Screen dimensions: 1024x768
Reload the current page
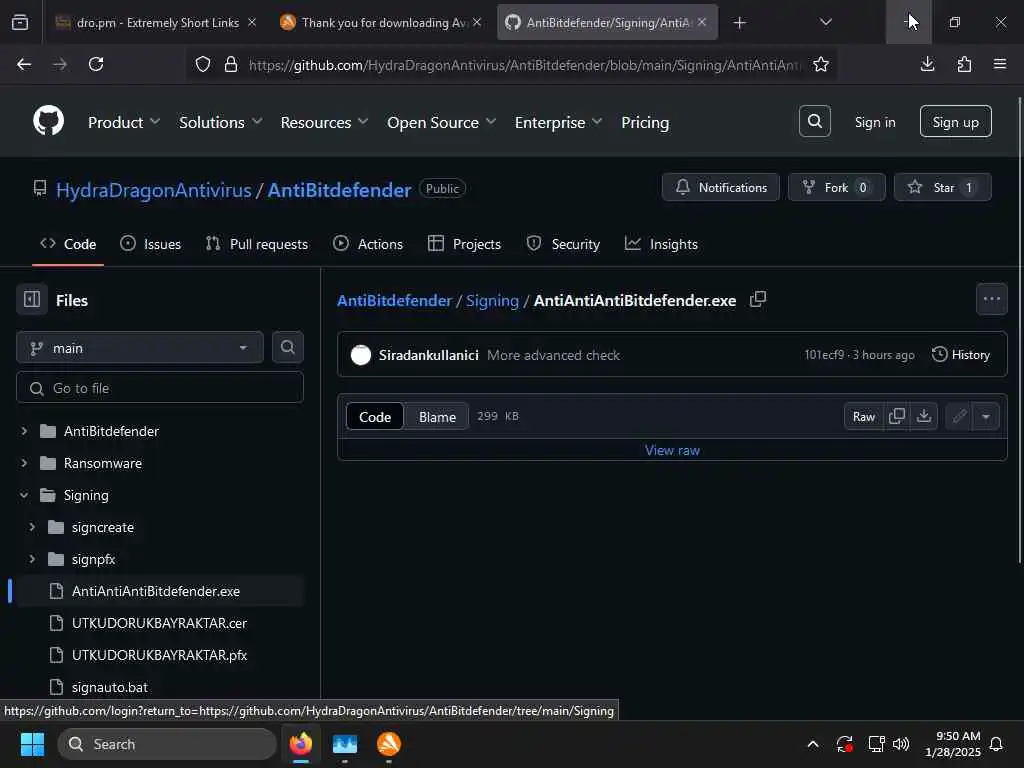pyautogui.click(x=96, y=64)
